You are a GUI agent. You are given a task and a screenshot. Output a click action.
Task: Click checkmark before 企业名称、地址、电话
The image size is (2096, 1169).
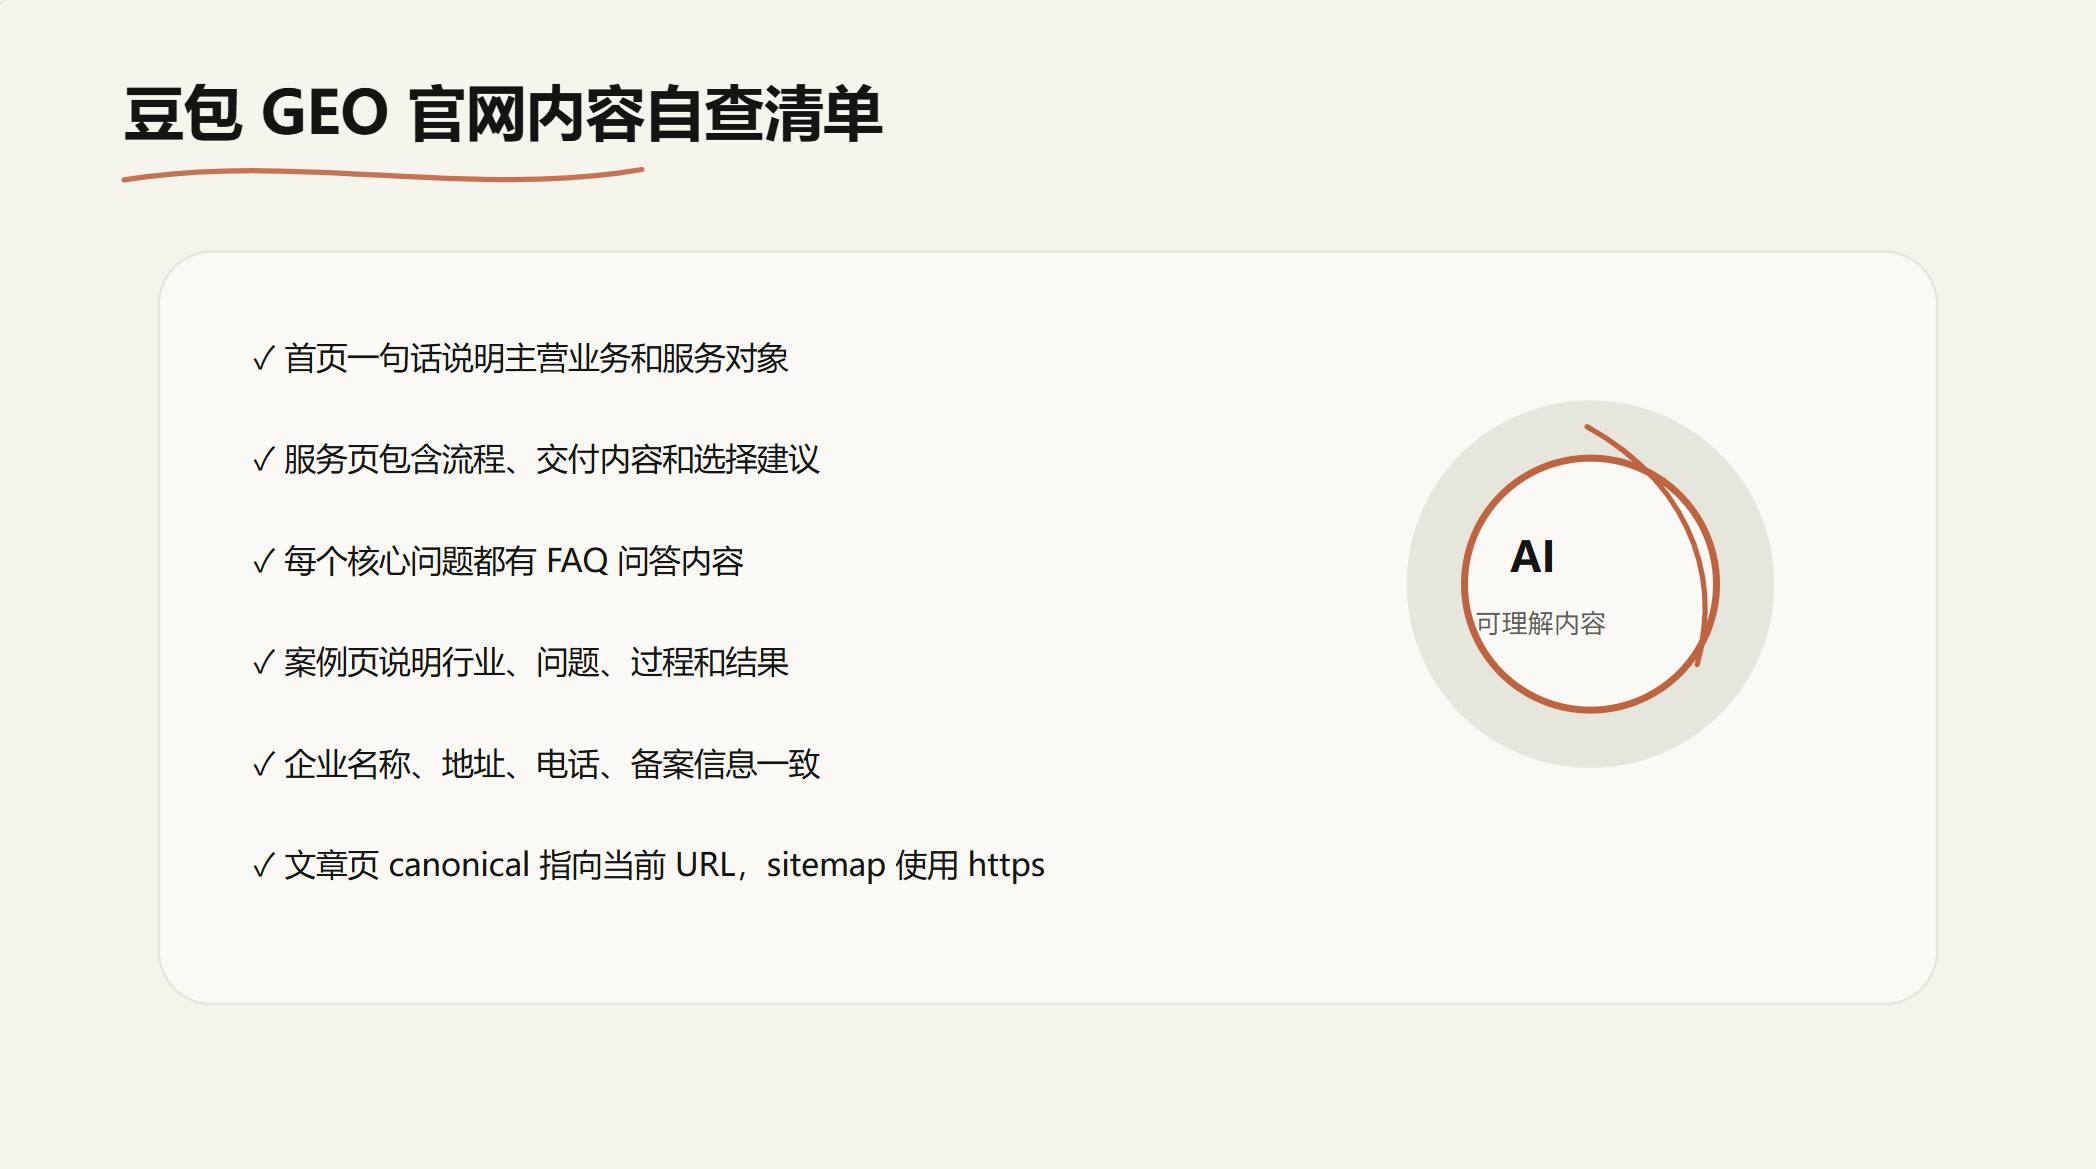coord(263,765)
